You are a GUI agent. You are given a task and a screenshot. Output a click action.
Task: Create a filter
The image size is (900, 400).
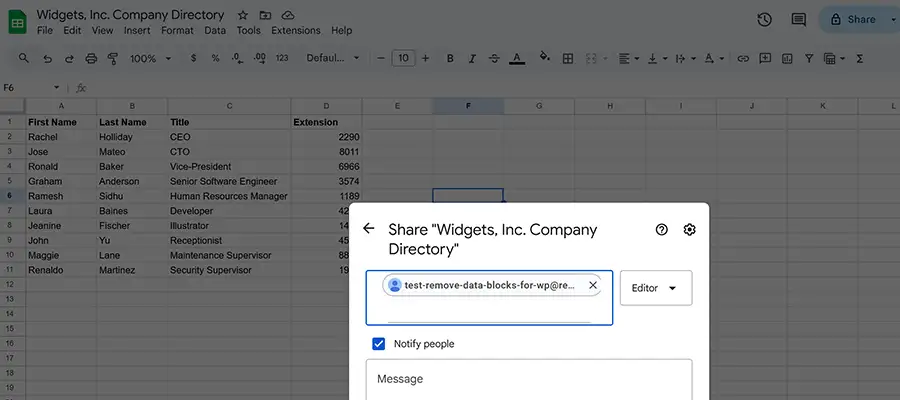click(x=809, y=58)
